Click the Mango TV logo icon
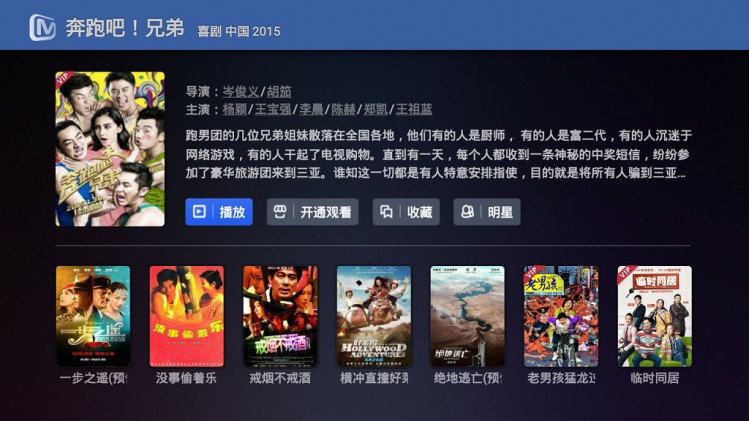Image resolution: width=749 pixels, height=421 pixels. tap(42, 27)
